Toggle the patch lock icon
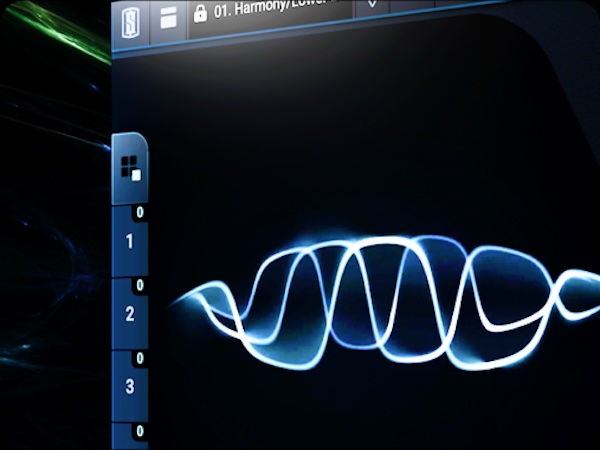Viewport: 600px width, 450px height. coord(200,14)
